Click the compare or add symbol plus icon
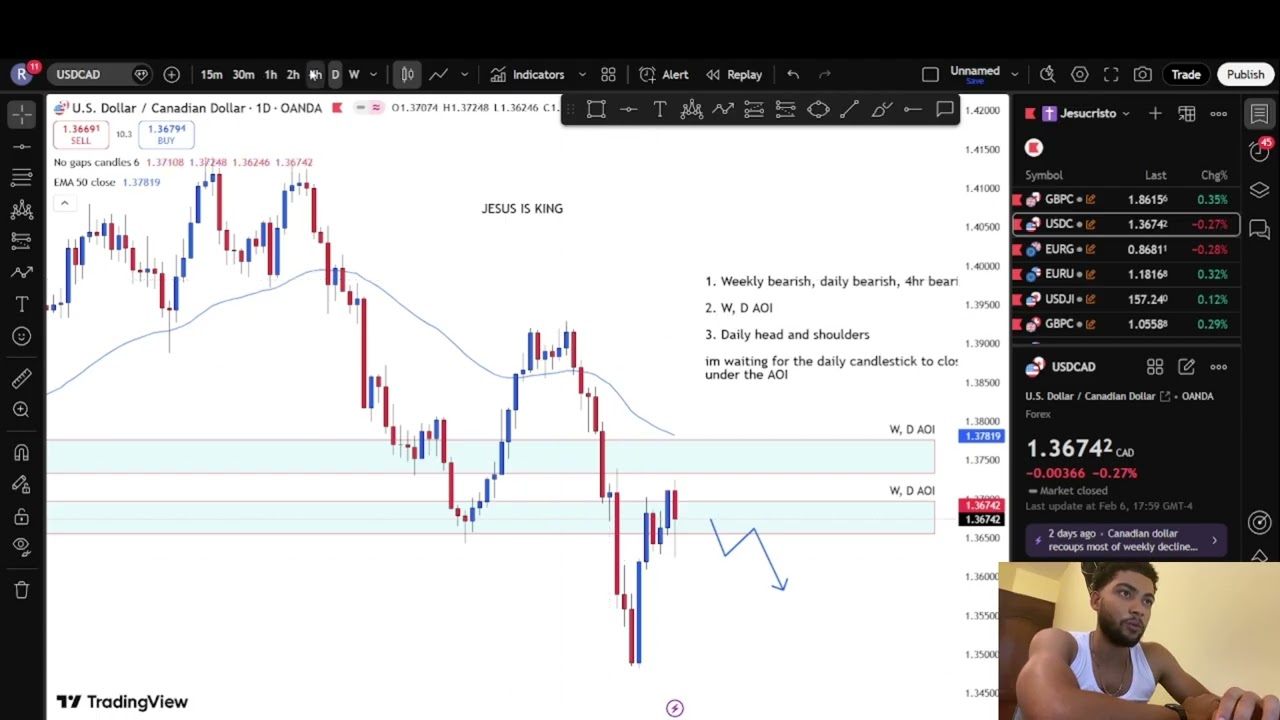The image size is (1280, 720). point(171,74)
